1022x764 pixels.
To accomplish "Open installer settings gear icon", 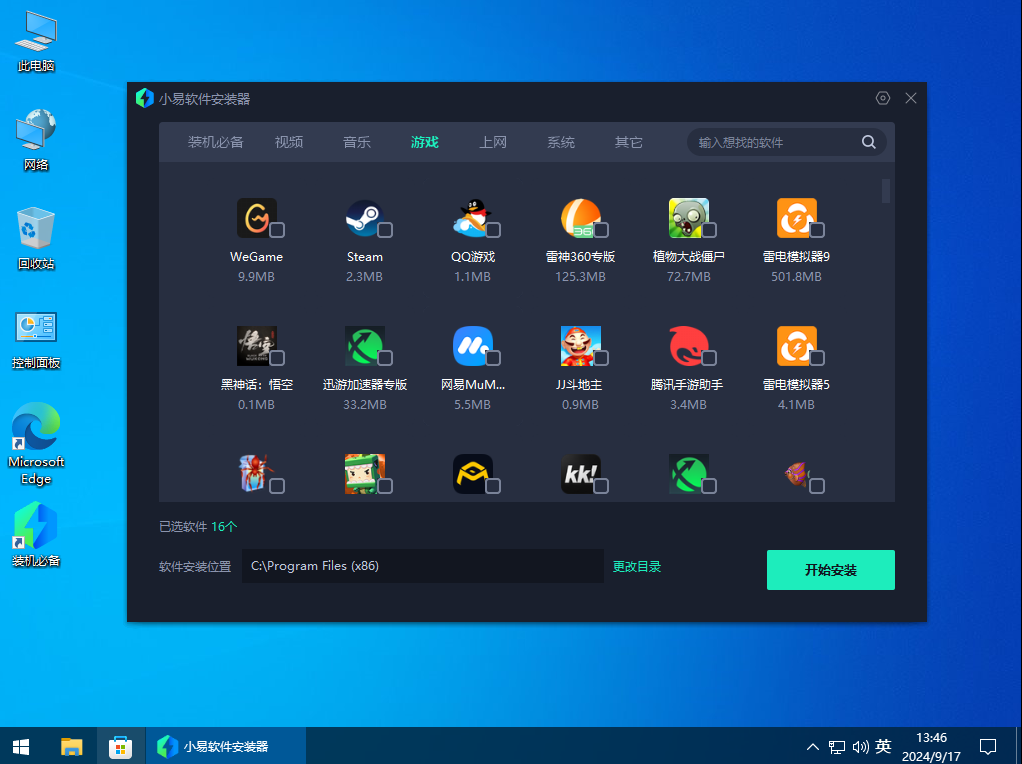I will 883,98.
